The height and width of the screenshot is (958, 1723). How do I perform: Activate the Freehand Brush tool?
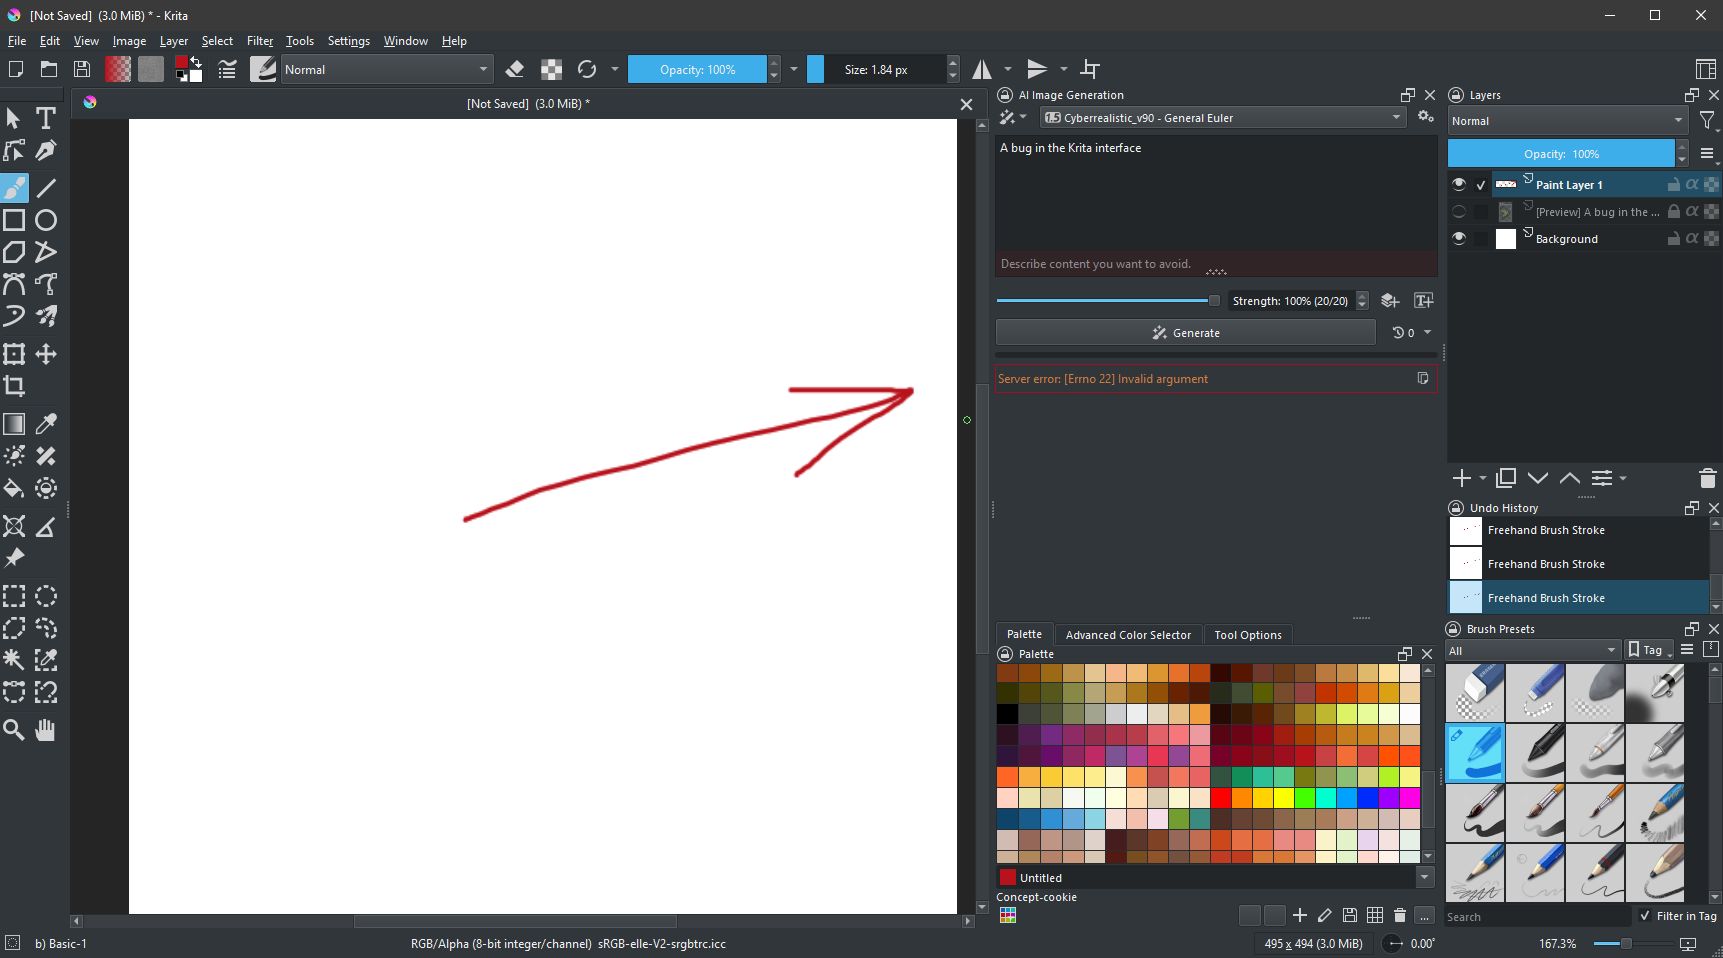pos(14,188)
